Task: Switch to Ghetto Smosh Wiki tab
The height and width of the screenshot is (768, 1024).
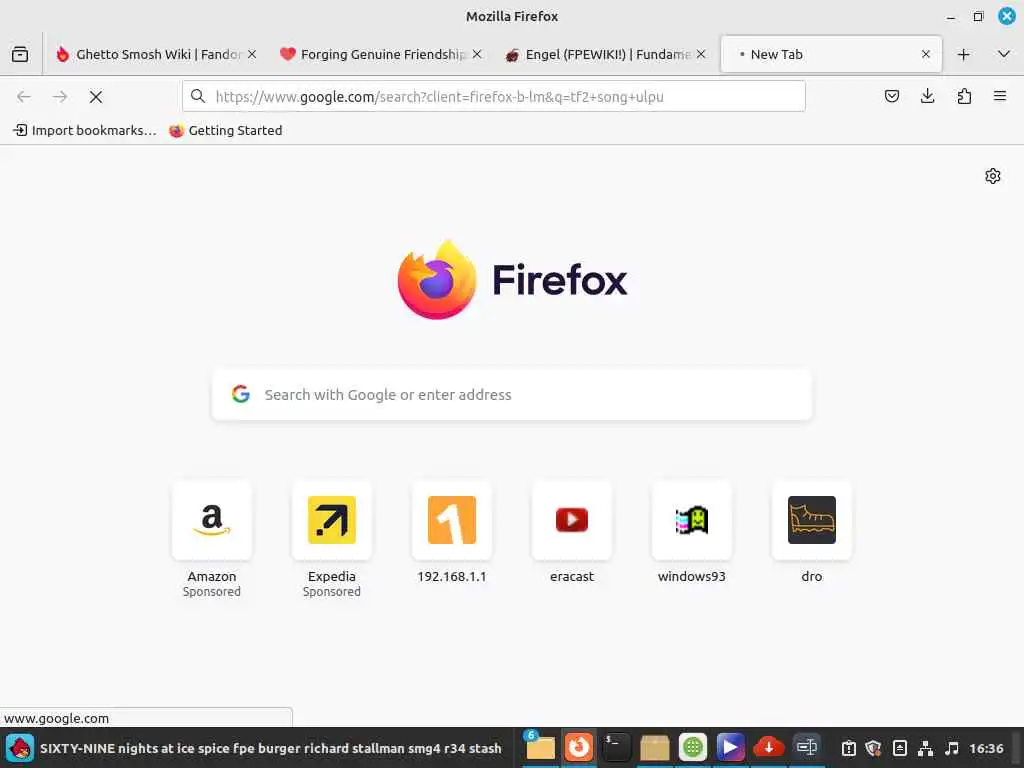Action: [x=148, y=54]
